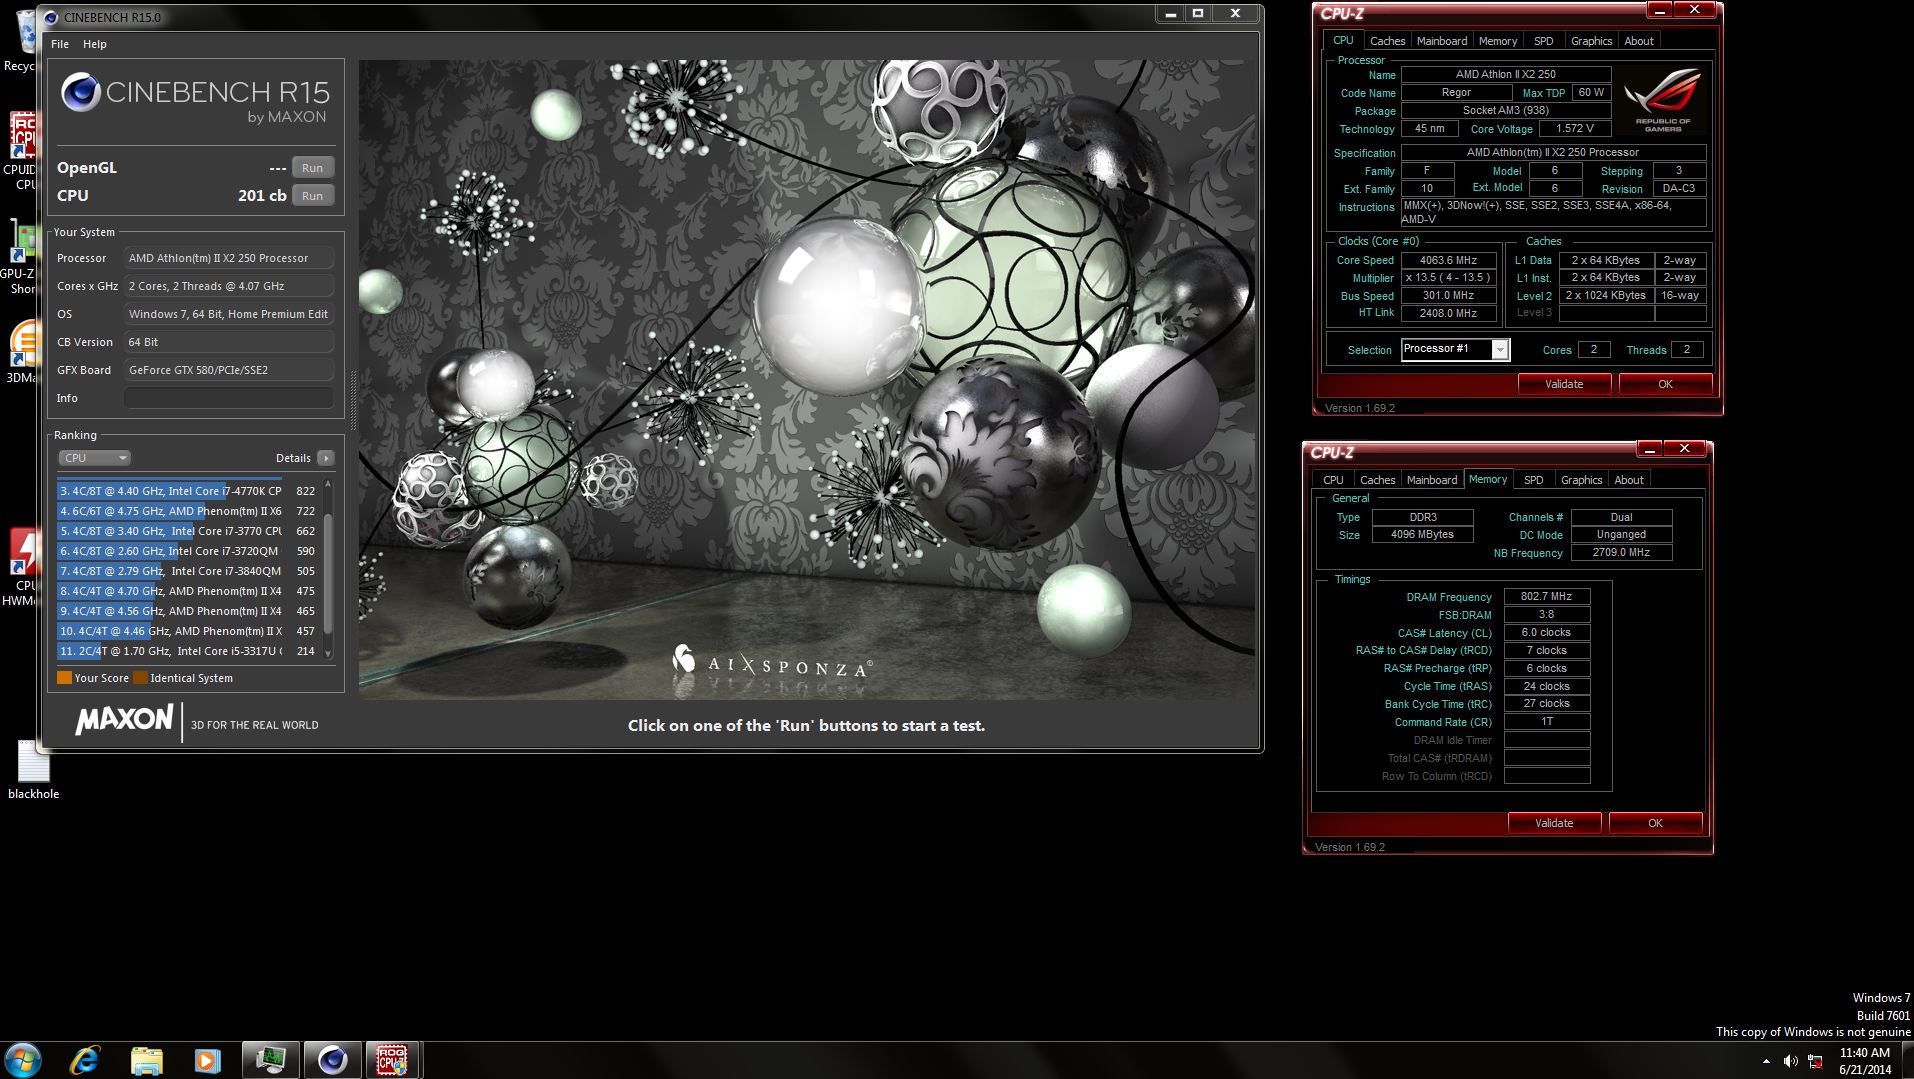1914x1079 pixels.
Task: Open the blackhole file on desktop
Action: [x=33, y=770]
